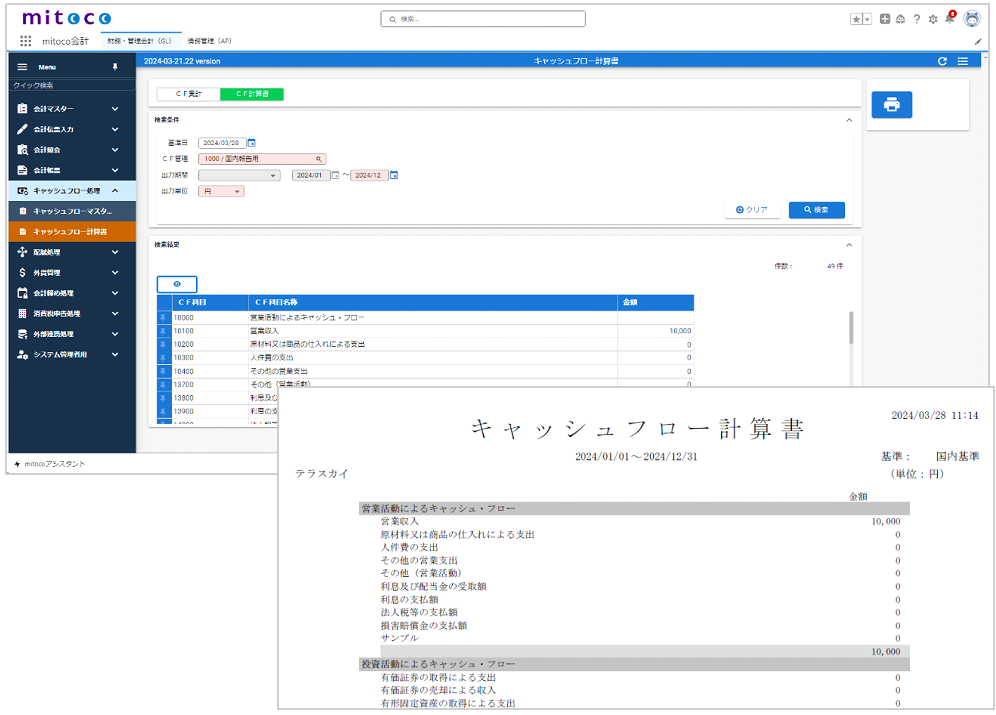Viewport: 996px width, 715px height.
Task: Toggle the hamburger Menu icon in sidebar
Action: coord(22,67)
